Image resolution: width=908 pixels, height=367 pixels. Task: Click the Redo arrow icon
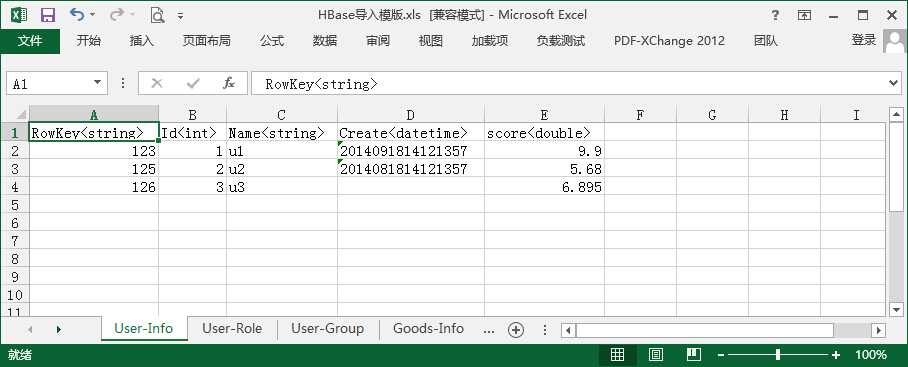(117, 14)
